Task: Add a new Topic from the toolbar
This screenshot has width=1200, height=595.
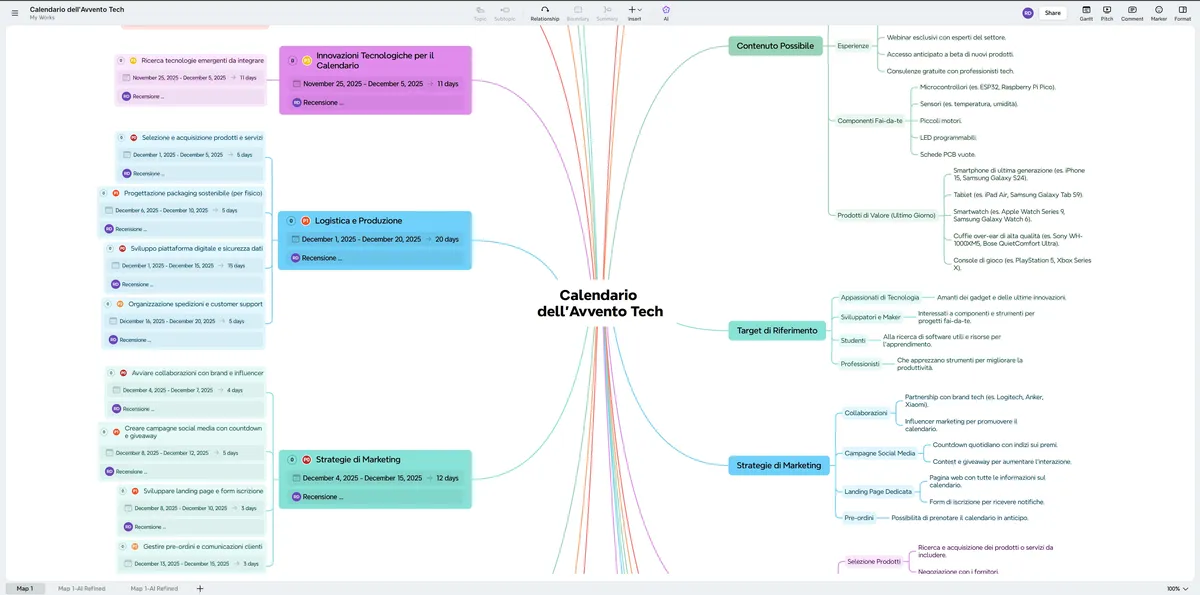Action: coord(480,12)
